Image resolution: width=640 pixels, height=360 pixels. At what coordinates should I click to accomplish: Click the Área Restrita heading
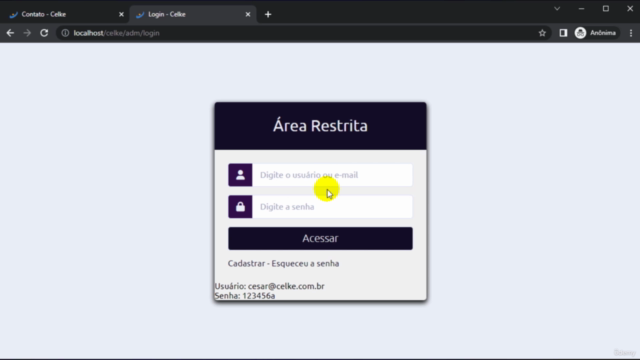[320, 126]
